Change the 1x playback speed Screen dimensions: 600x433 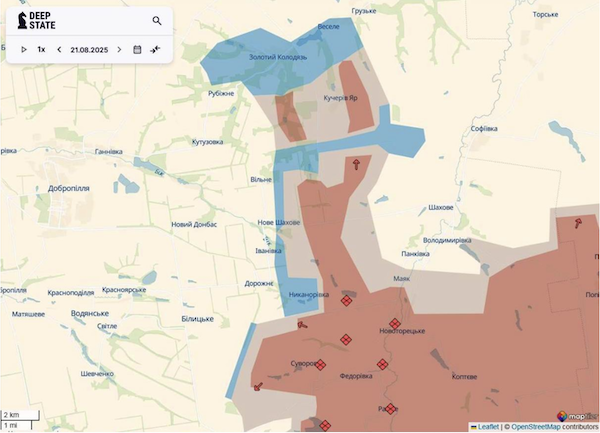point(41,49)
